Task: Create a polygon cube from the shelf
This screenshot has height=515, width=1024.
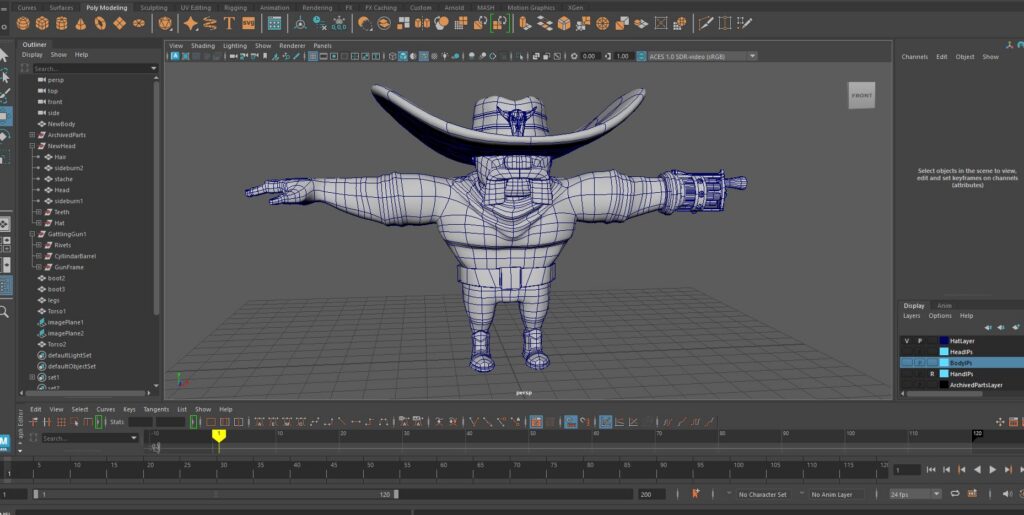Action: (x=42, y=23)
